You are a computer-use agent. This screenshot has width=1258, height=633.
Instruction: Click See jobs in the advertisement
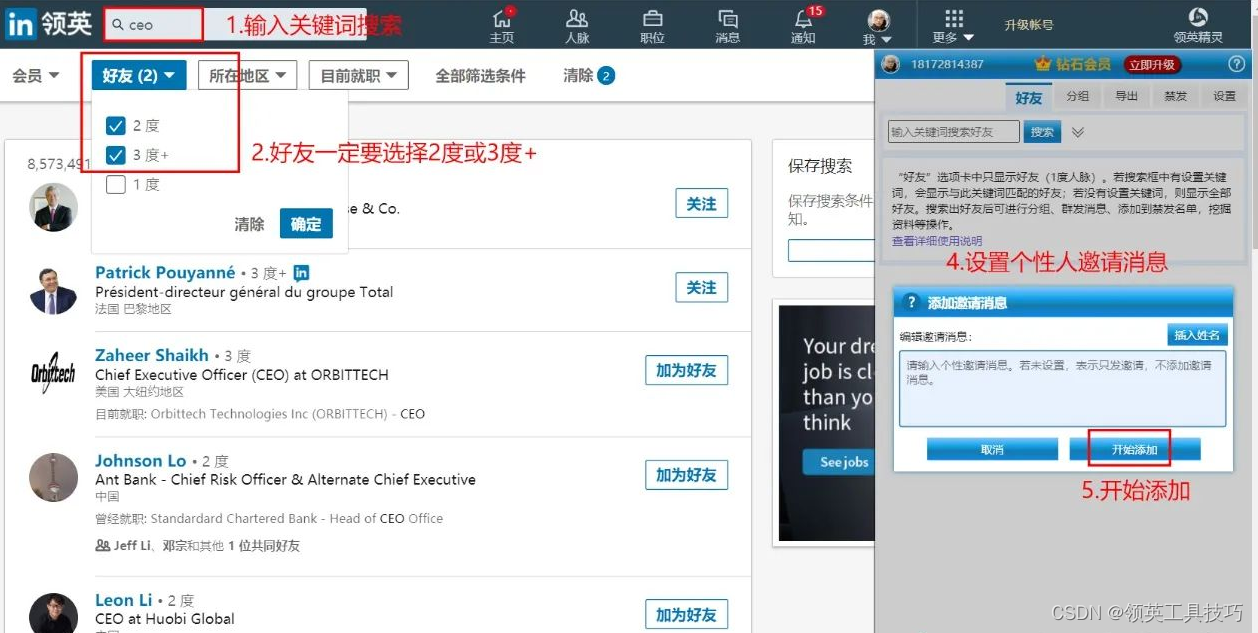[x=841, y=462]
